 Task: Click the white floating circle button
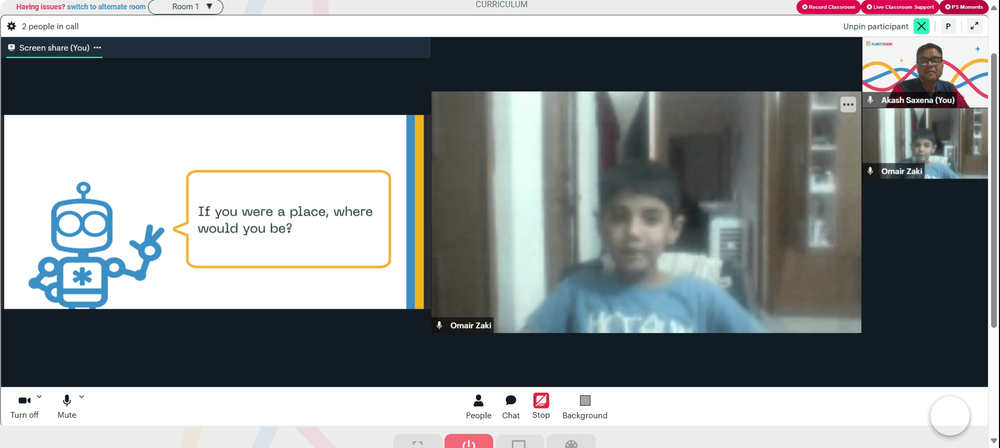click(x=950, y=416)
